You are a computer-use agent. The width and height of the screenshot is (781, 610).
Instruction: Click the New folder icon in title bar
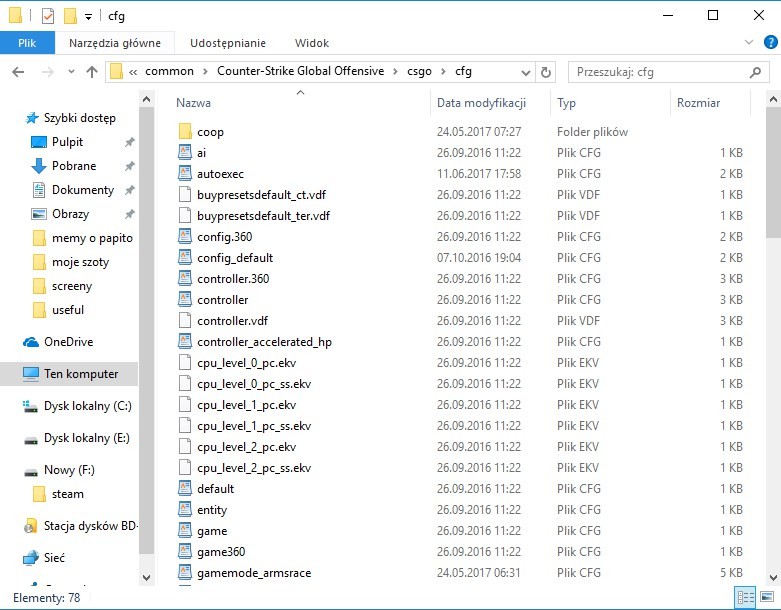(70, 16)
